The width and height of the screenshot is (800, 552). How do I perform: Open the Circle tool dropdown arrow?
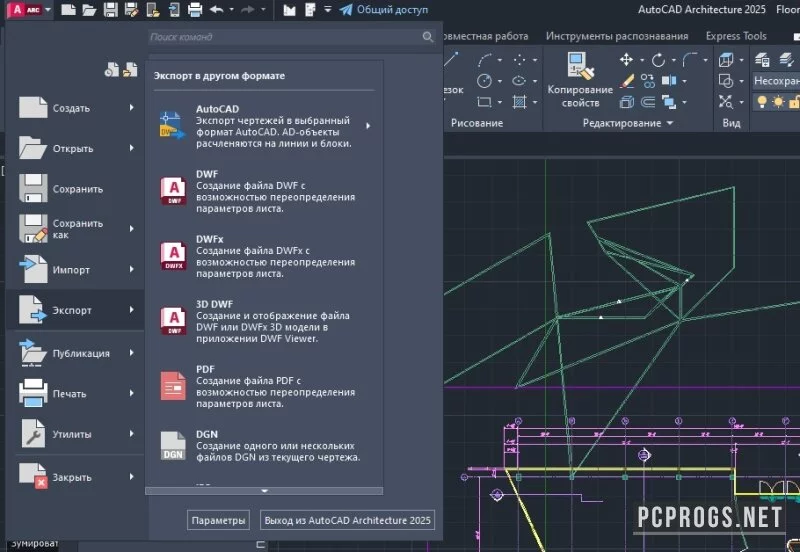click(x=499, y=81)
